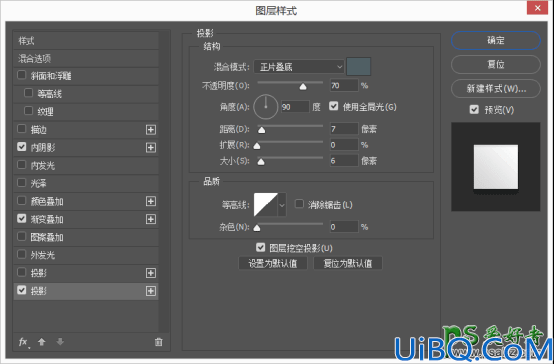
Task: Enable 颜色叠加 checkbox
Action: [x=22, y=201]
